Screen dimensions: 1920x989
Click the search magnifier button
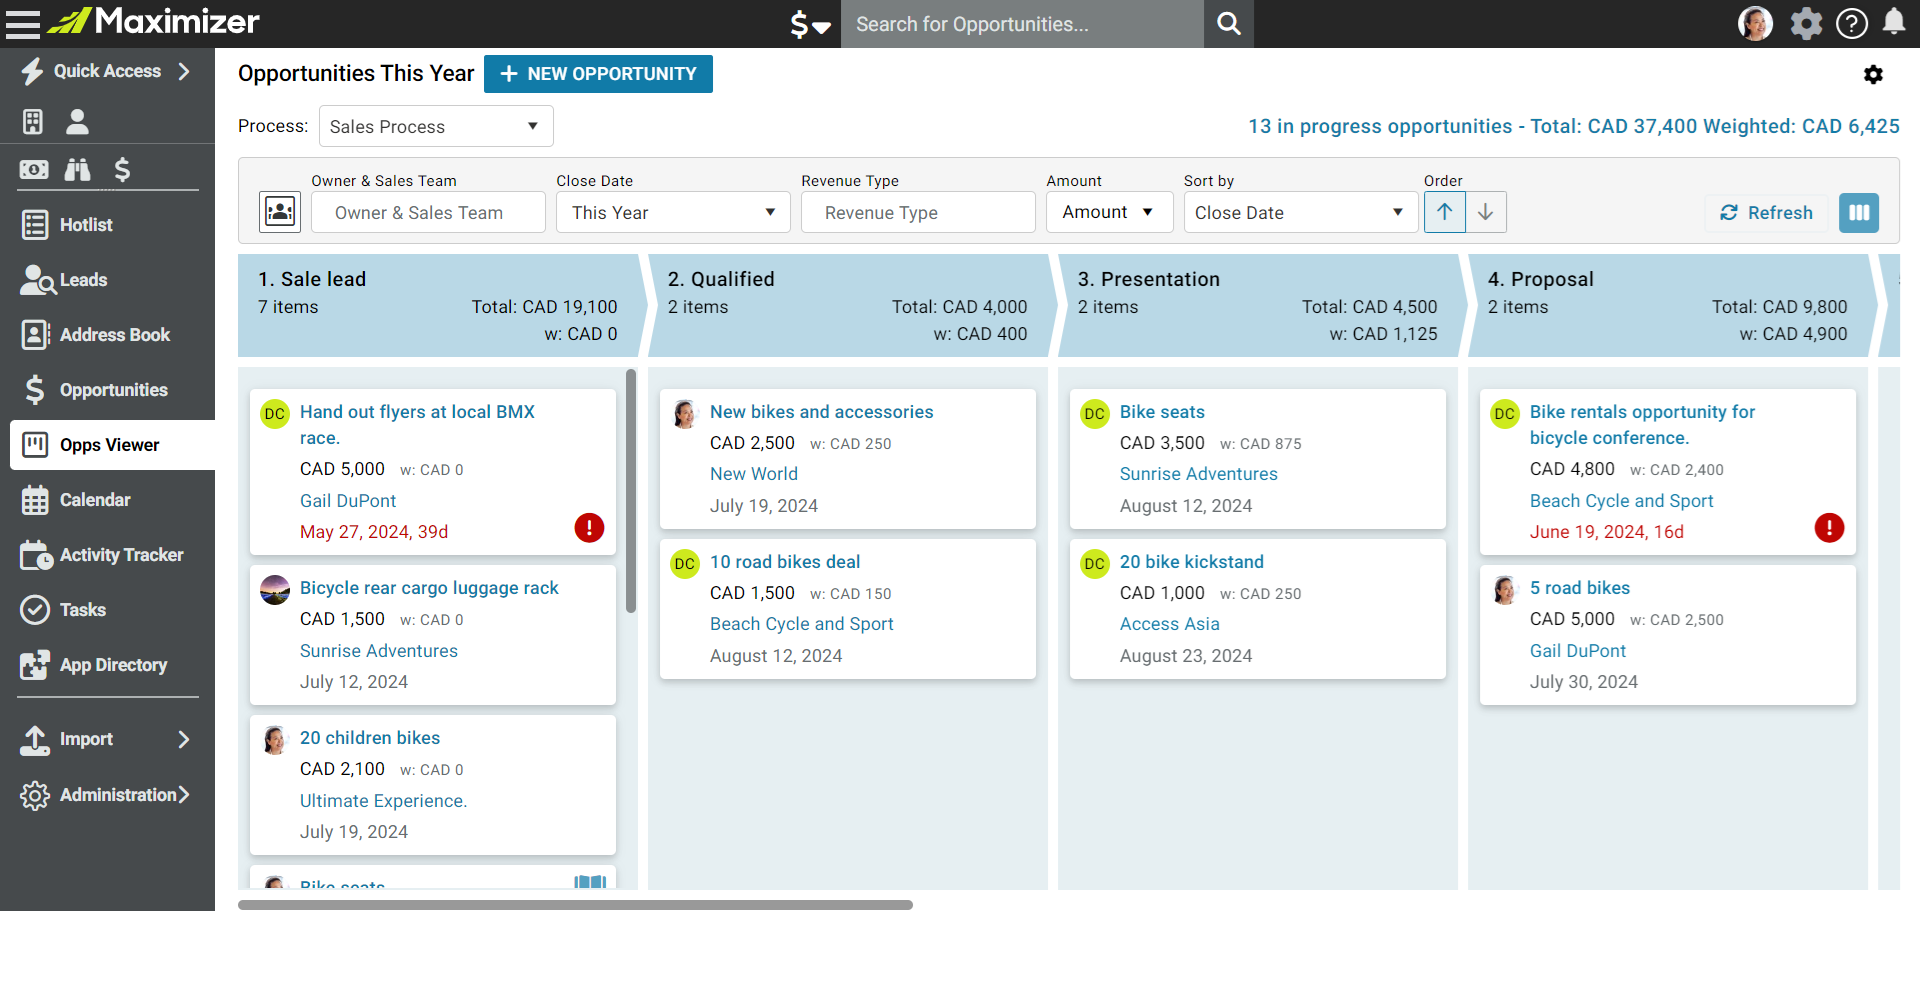[1229, 24]
